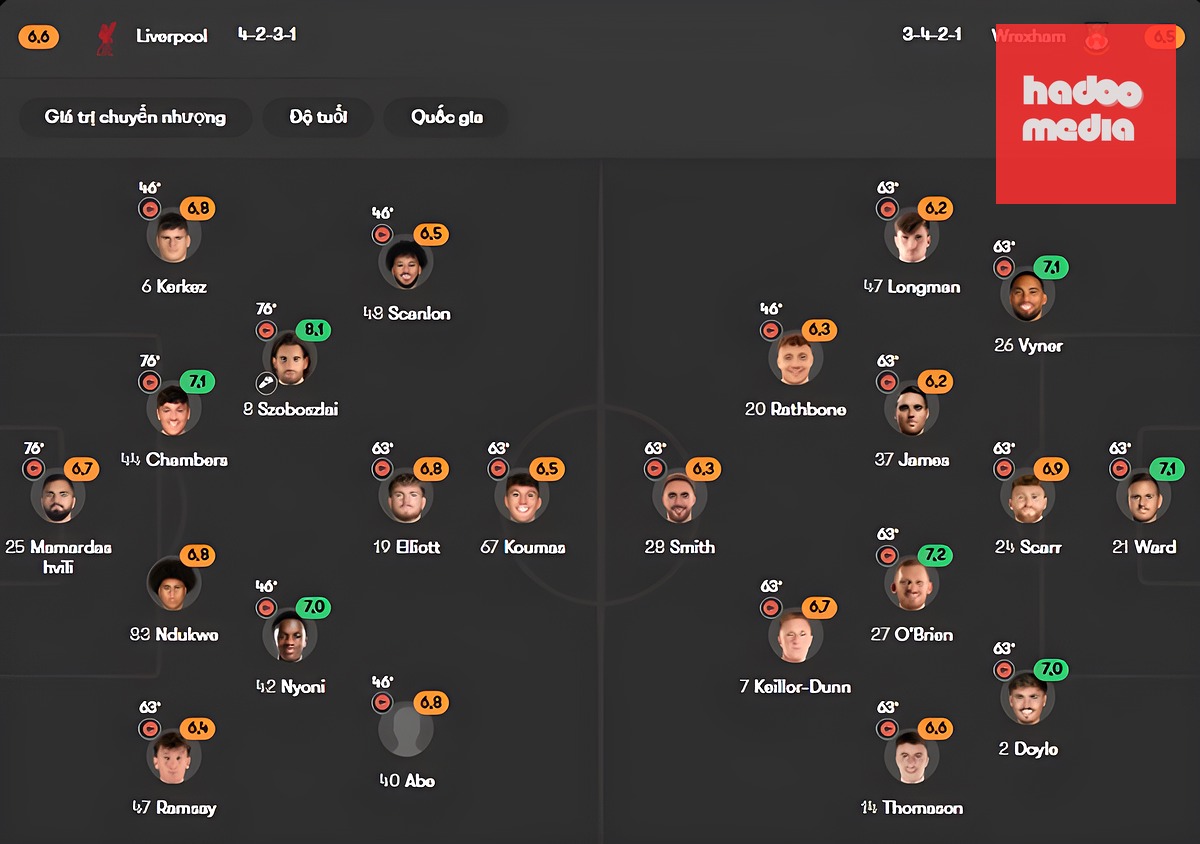Click substitution icon above Doyle
The width and height of the screenshot is (1200, 844).
(x=1004, y=670)
